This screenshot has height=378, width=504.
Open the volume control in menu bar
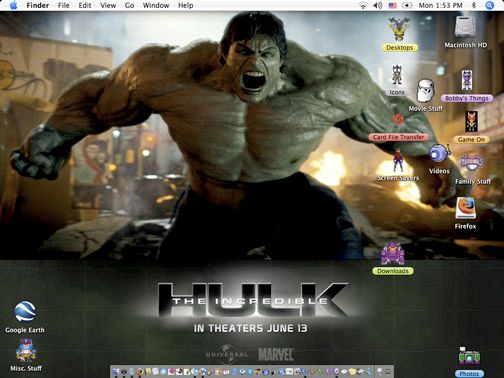[378, 5]
